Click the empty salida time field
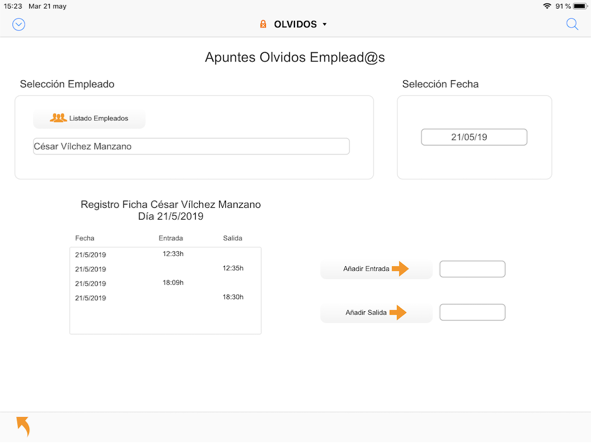This screenshot has height=443, width=591. [x=472, y=313]
